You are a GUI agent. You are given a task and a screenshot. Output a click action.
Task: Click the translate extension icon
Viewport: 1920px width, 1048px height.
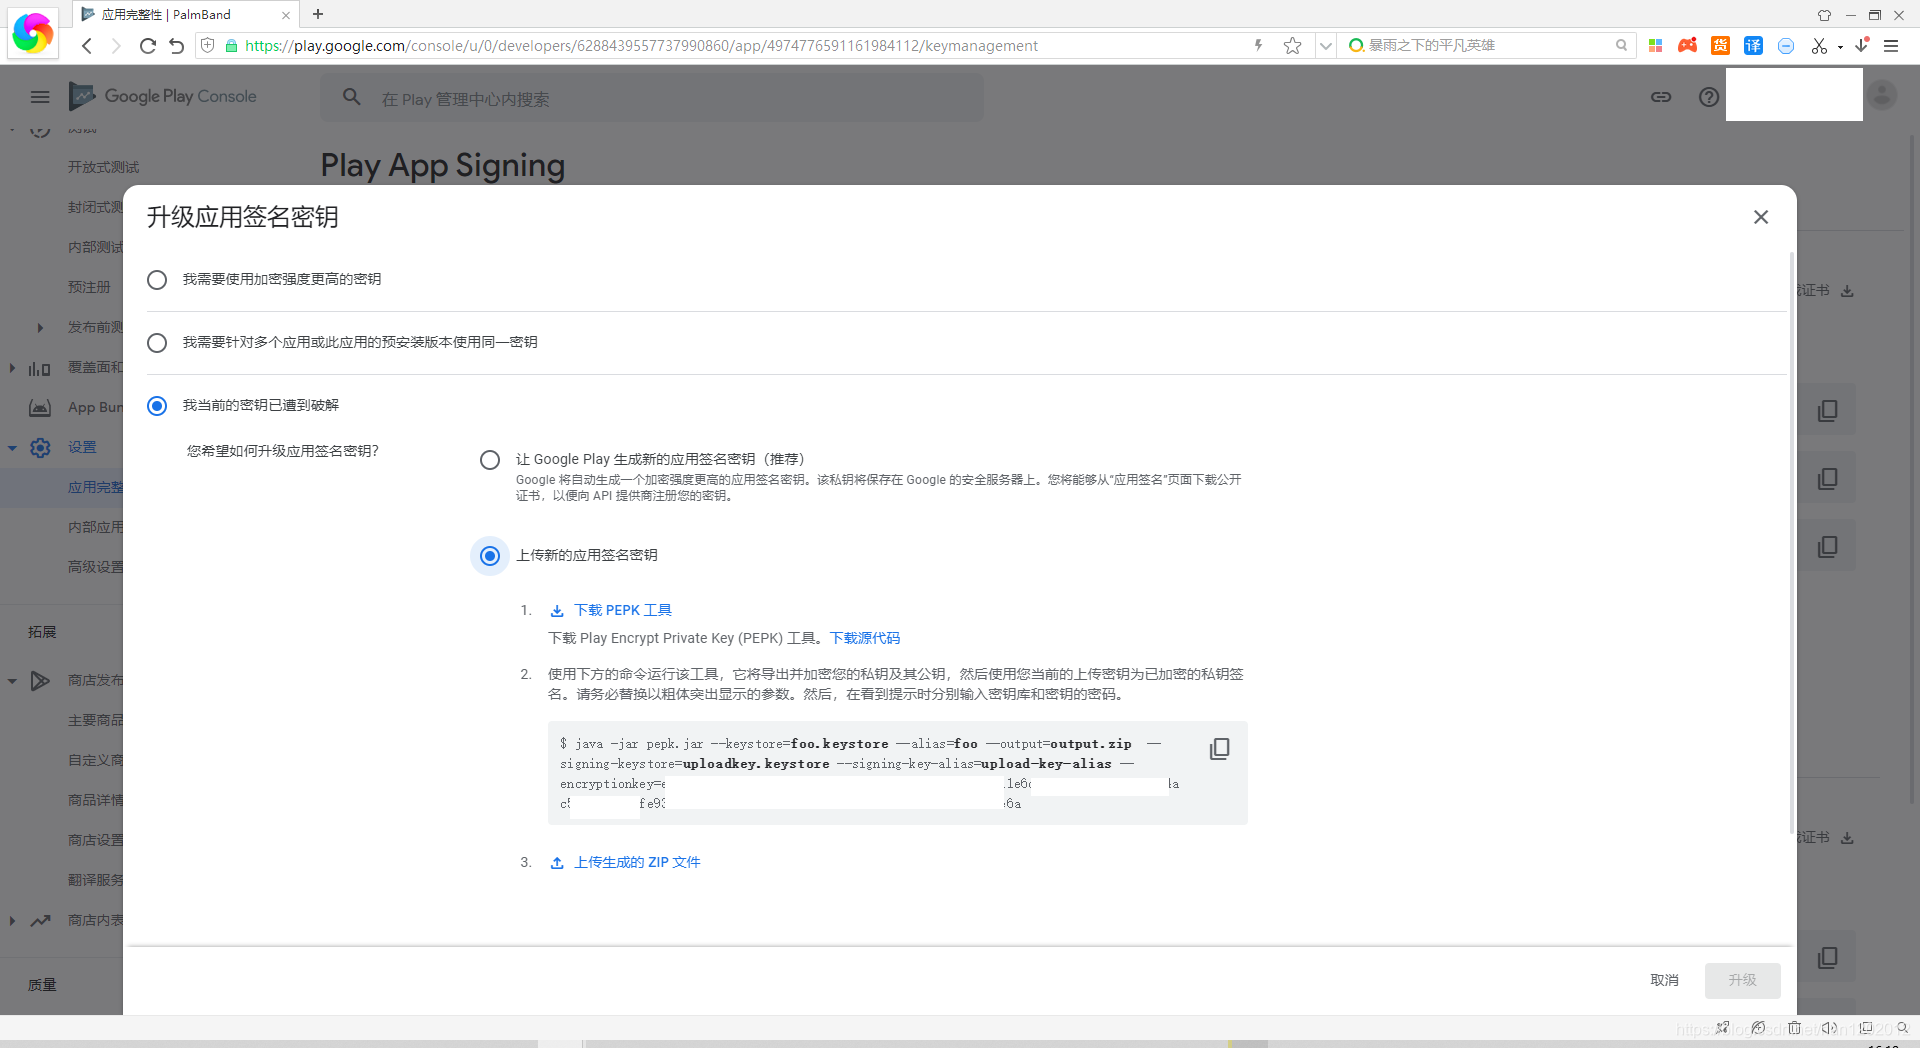tap(1754, 46)
